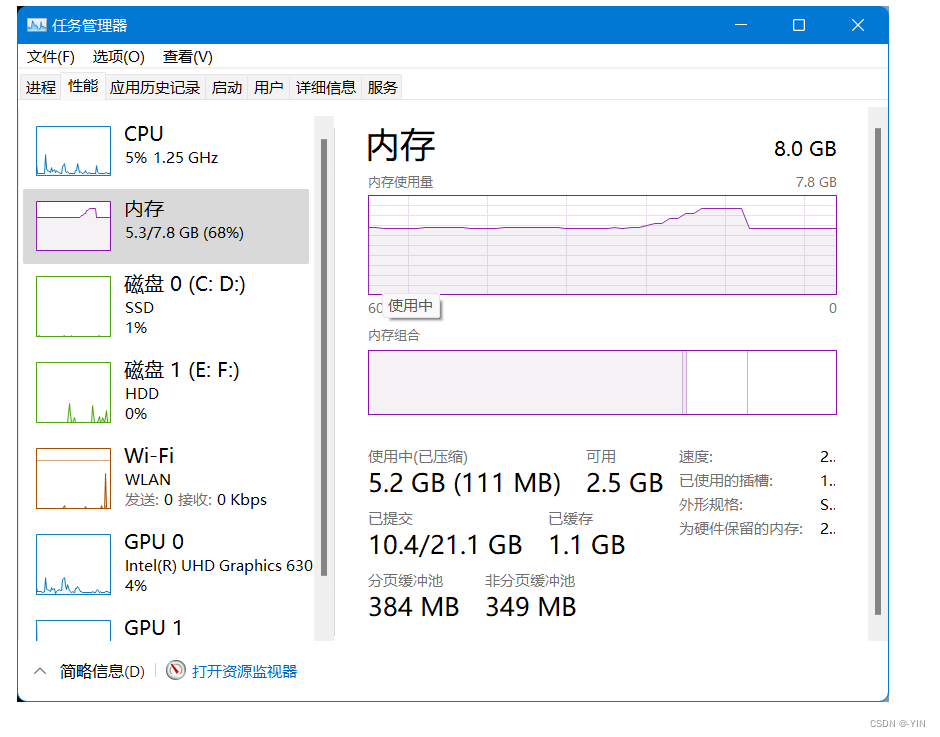Click the 为硬件保留的内存: label
Image resolution: width=940 pixels, height=737 pixels.
(x=740, y=529)
